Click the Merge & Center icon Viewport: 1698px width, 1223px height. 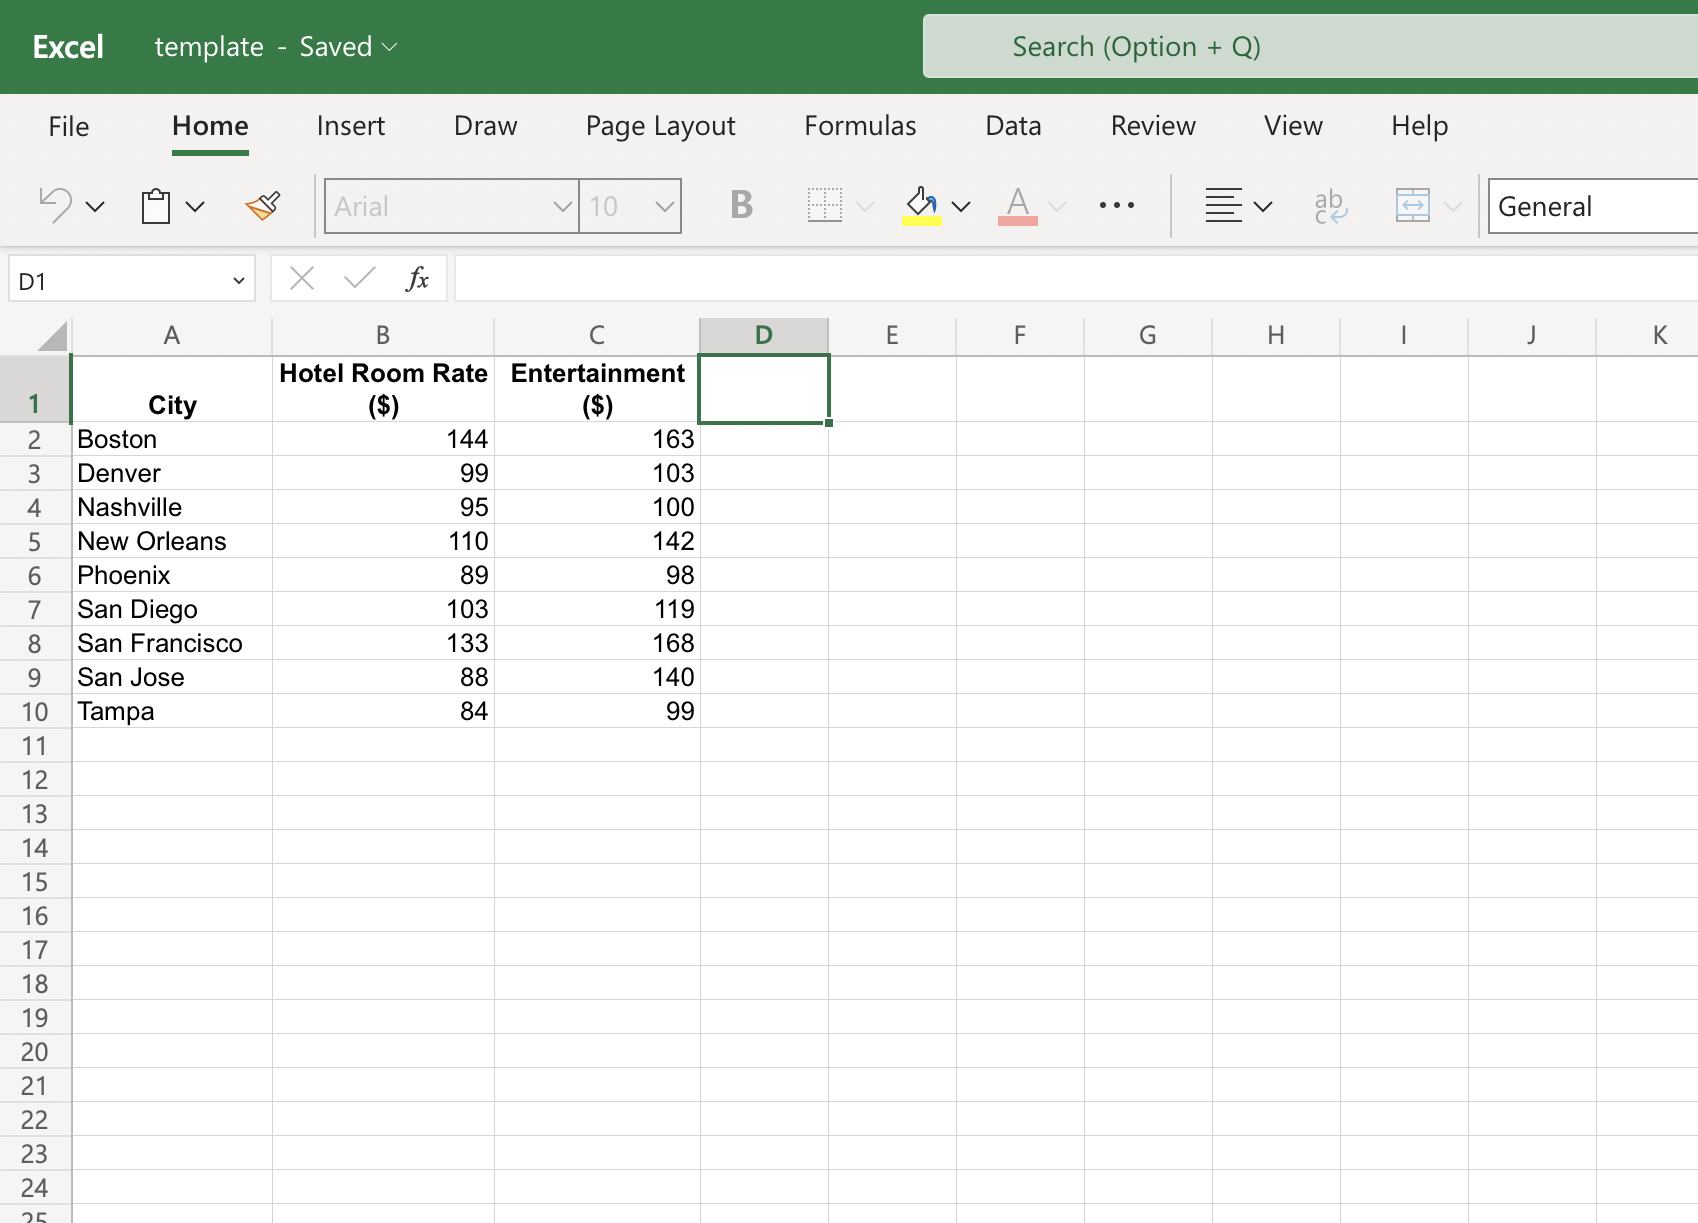point(1412,206)
